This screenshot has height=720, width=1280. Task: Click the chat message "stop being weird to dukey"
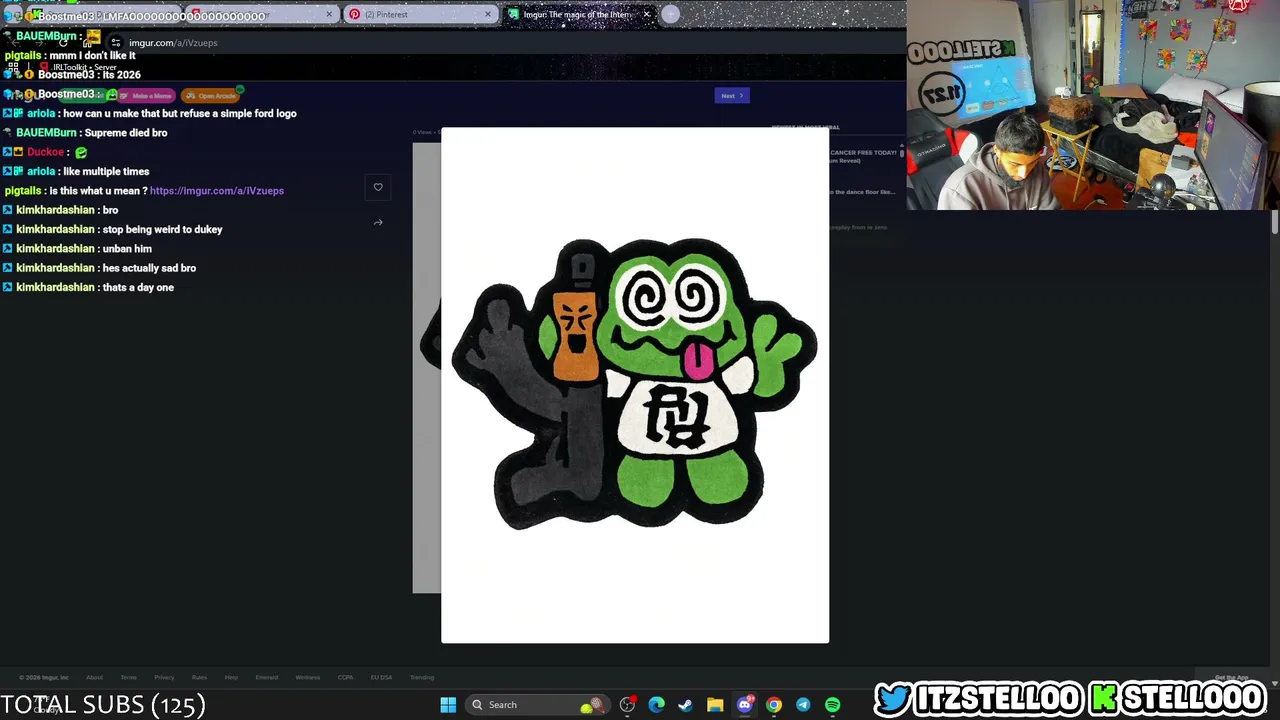tap(163, 230)
